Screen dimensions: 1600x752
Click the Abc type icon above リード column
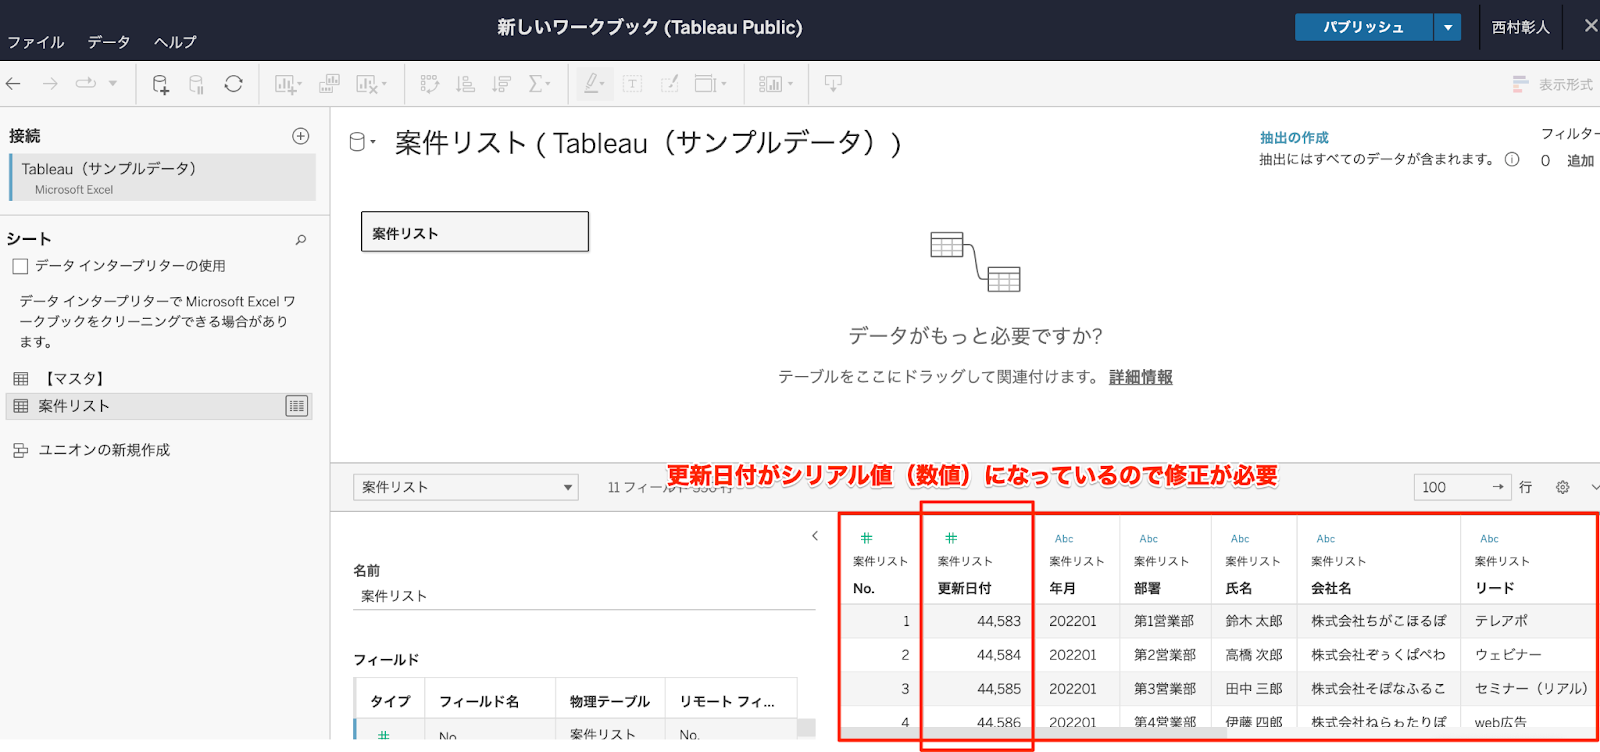pos(1490,539)
